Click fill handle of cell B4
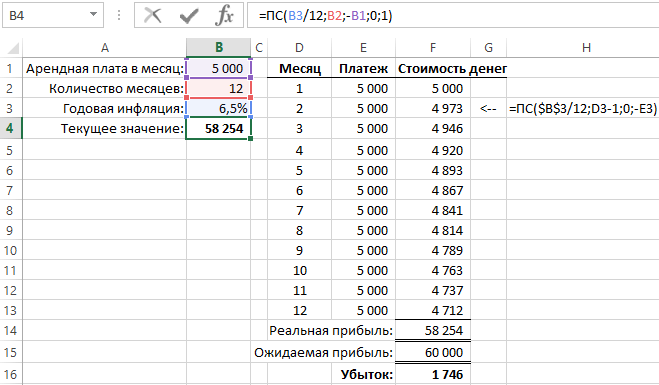 250,138
